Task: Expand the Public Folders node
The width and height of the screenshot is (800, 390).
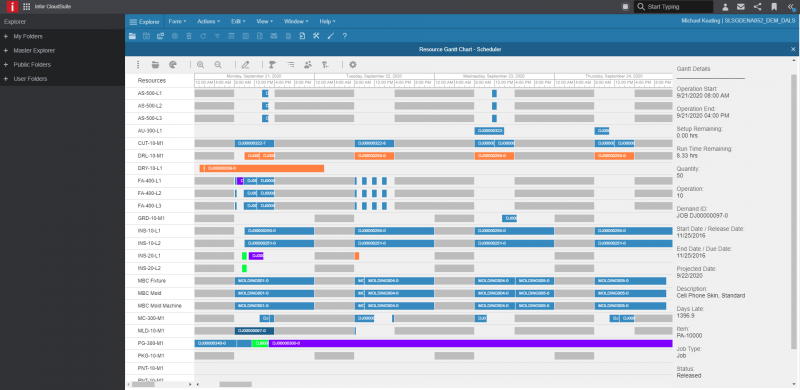Action: click(x=6, y=65)
